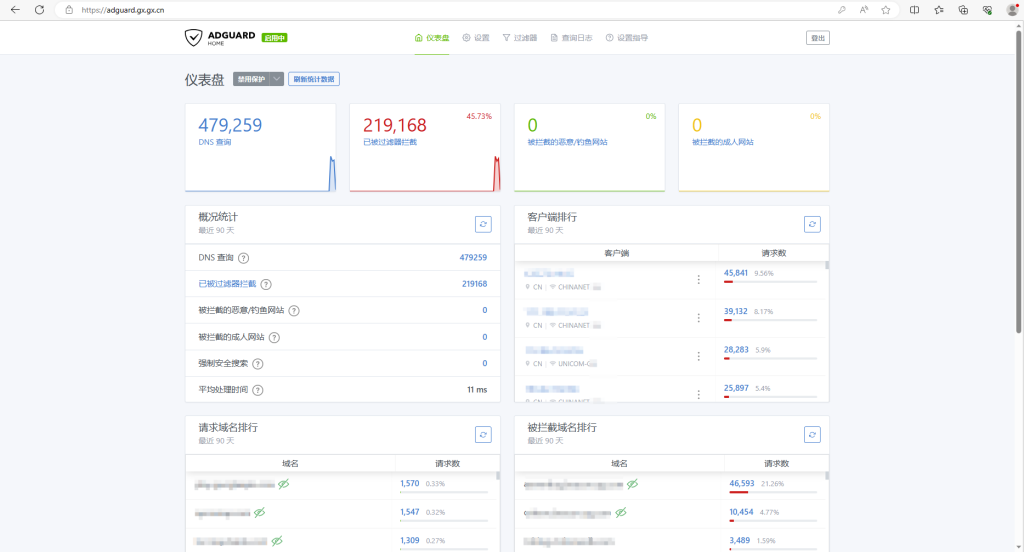
Task: Toggle the eye icon for the 1,547-request domain
Action: [260, 512]
